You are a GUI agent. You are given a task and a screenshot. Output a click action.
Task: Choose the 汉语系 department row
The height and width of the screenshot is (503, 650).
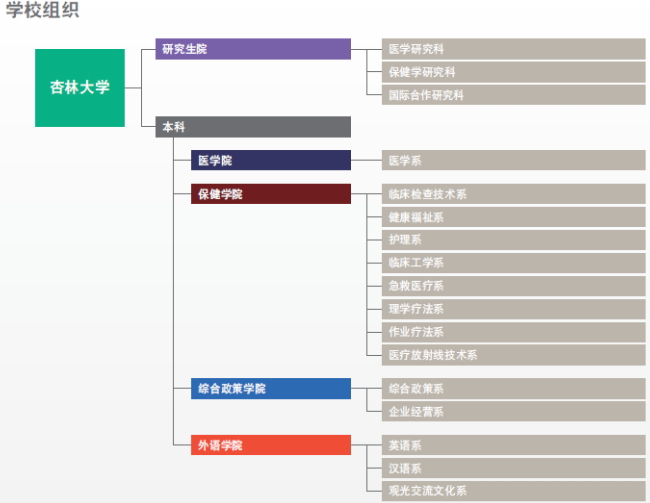pos(513,468)
